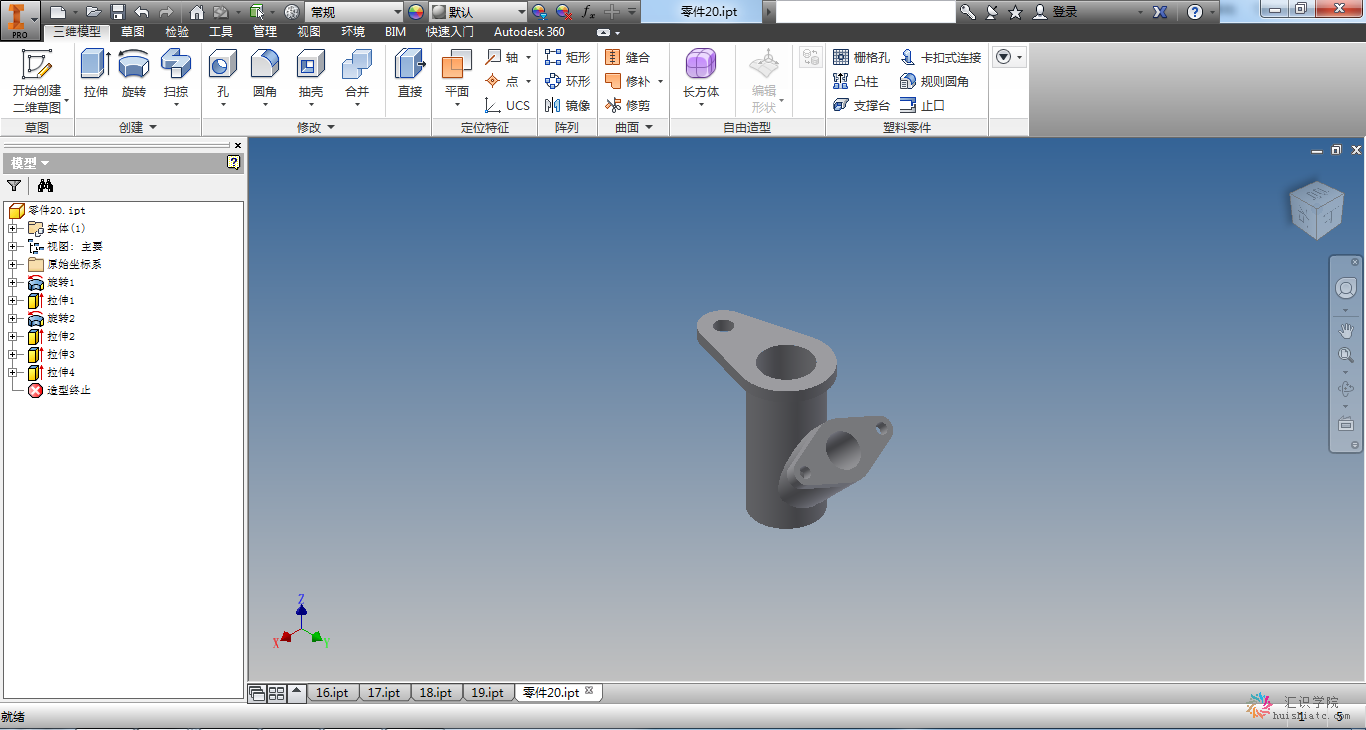Screen dimensions: 1366x730
Task: Select the Hole (孔) tool
Action: [222, 78]
